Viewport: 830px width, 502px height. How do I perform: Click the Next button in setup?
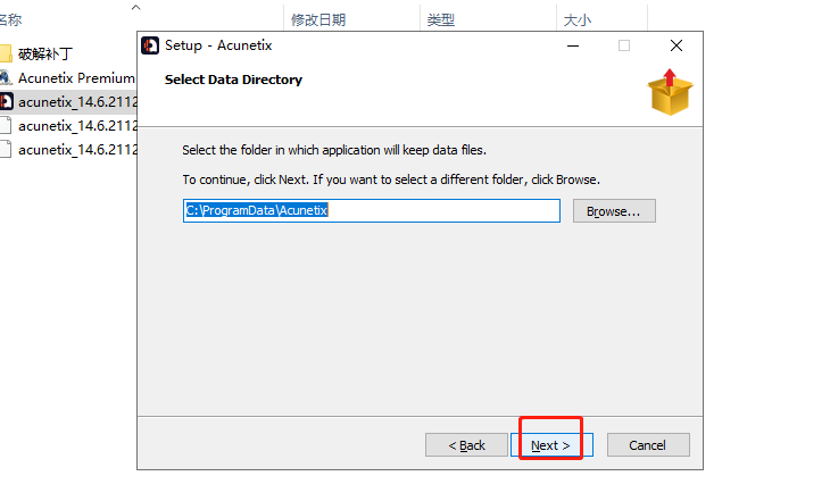(552, 445)
